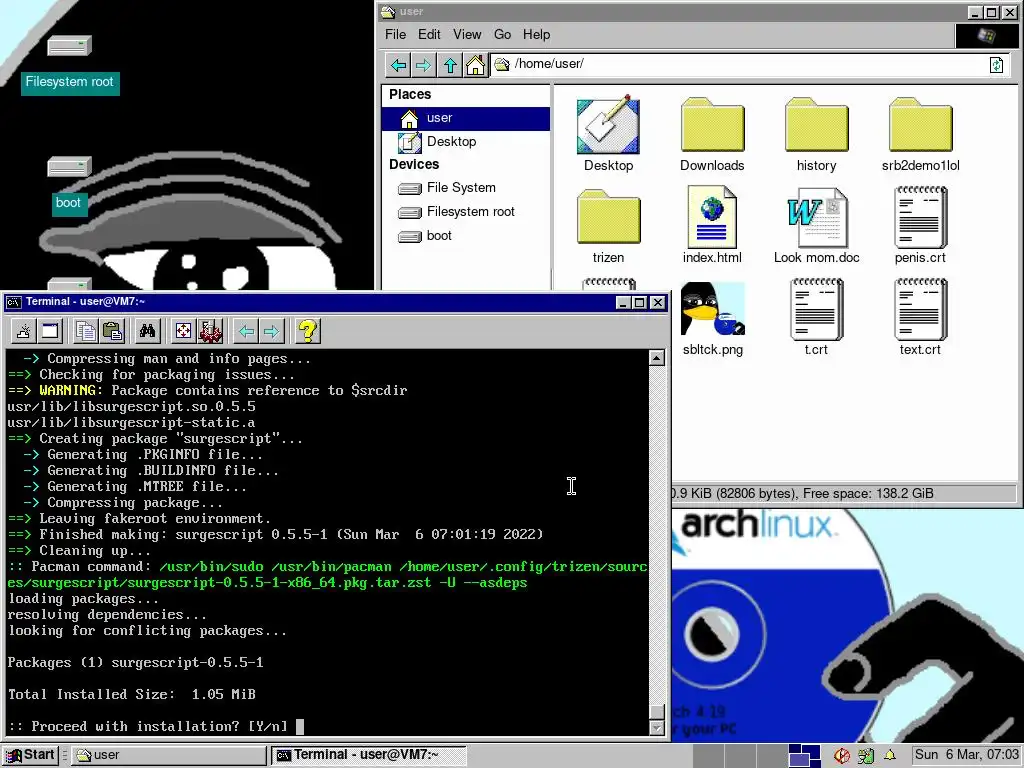The width and height of the screenshot is (1024, 768).
Task: Select the history folder
Action: tap(816, 135)
